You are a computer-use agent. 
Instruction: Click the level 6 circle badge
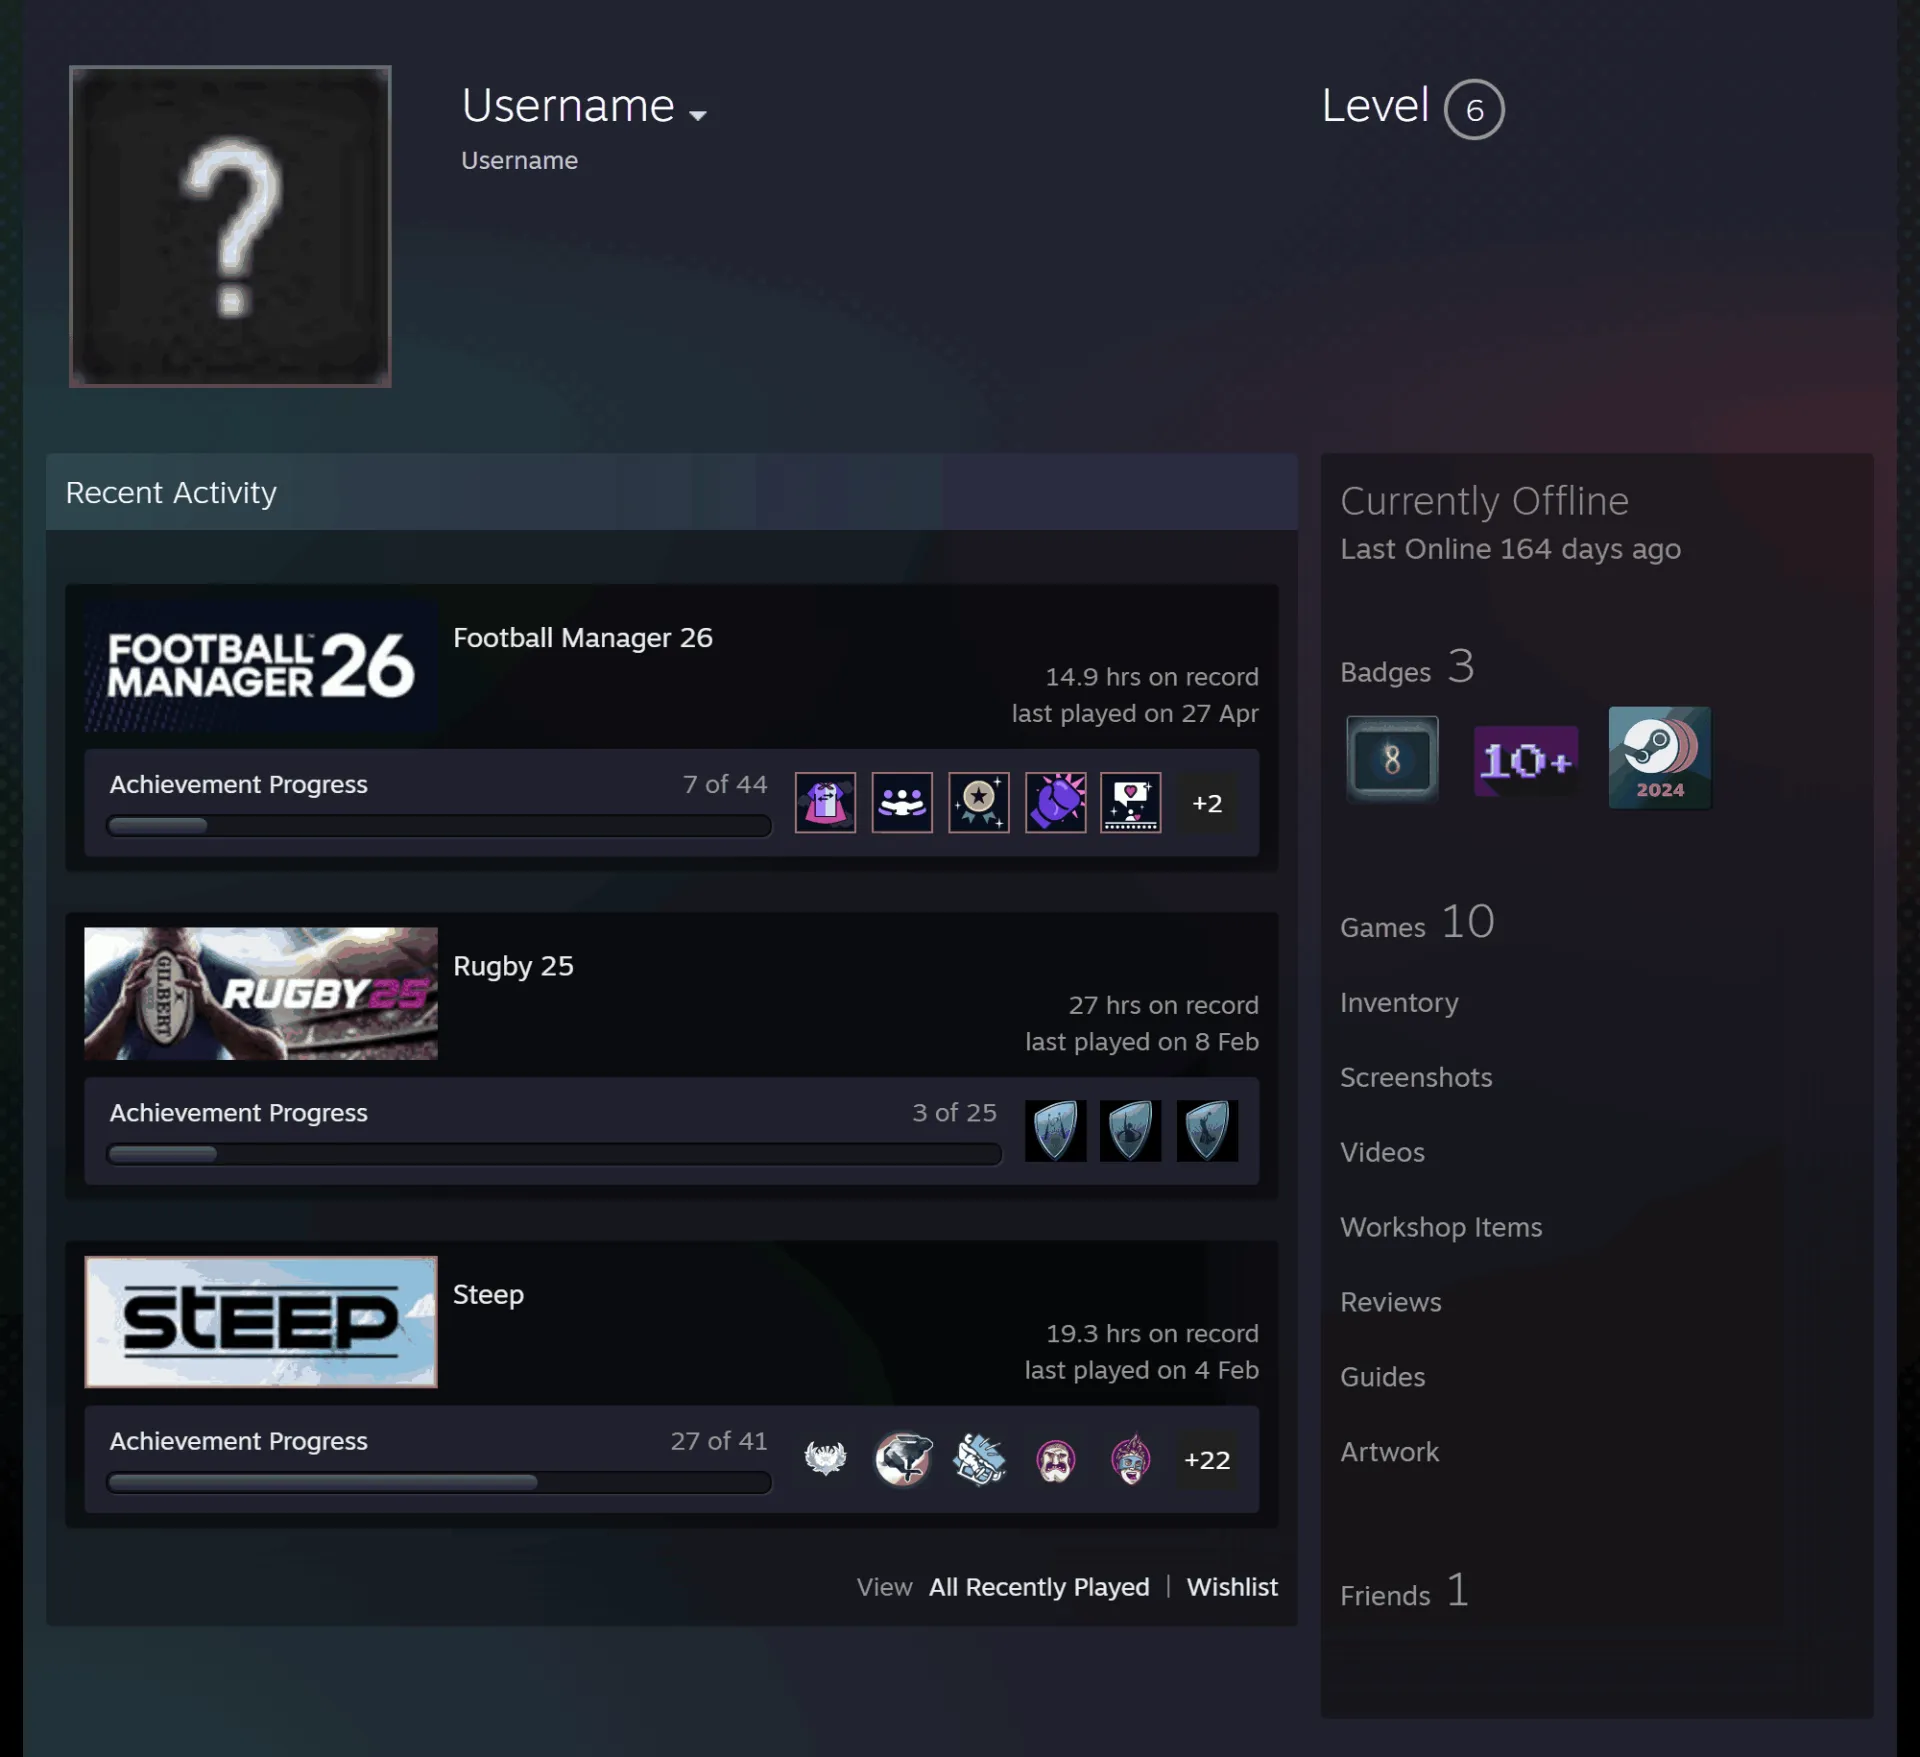[x=1474, y=109]
